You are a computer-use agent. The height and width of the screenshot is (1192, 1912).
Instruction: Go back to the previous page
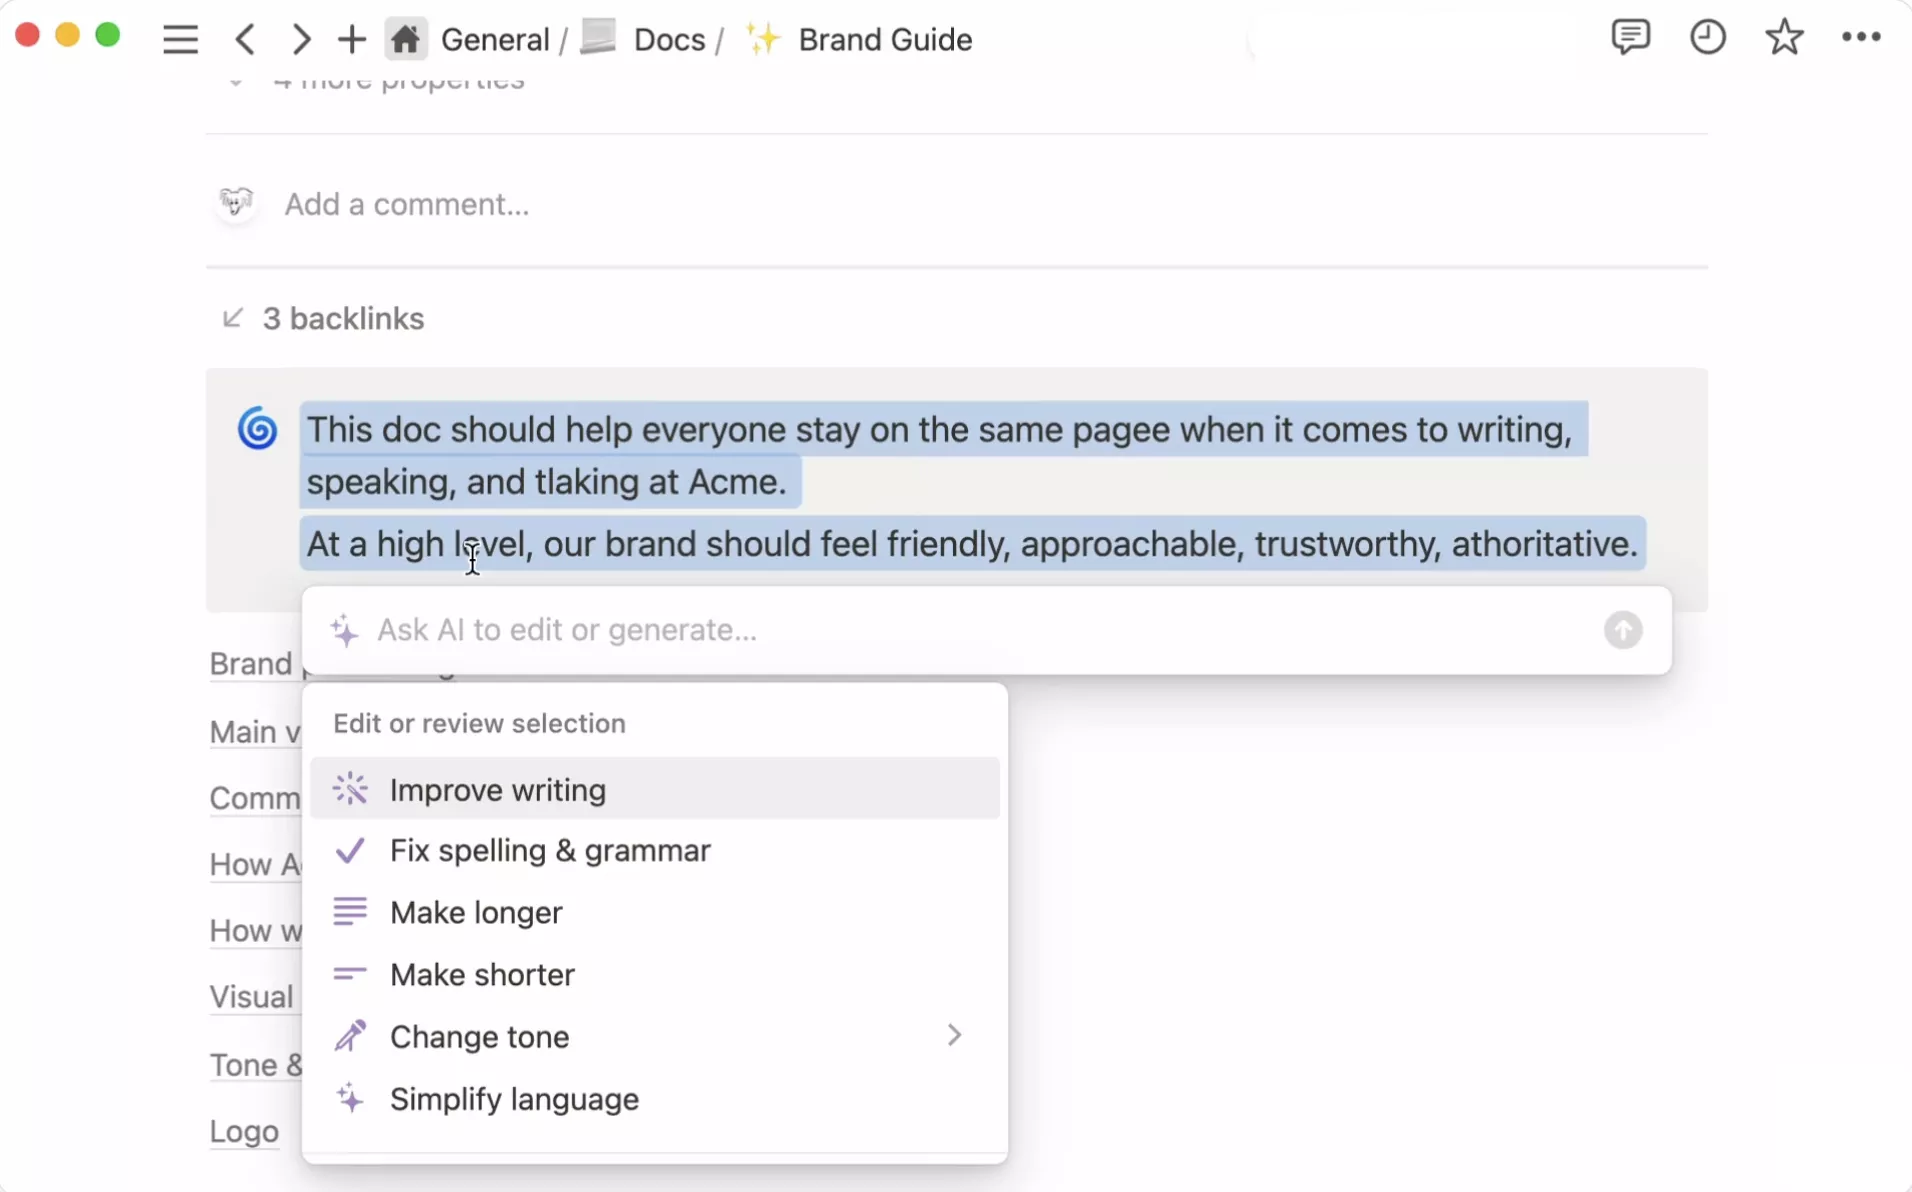point(245,39)
